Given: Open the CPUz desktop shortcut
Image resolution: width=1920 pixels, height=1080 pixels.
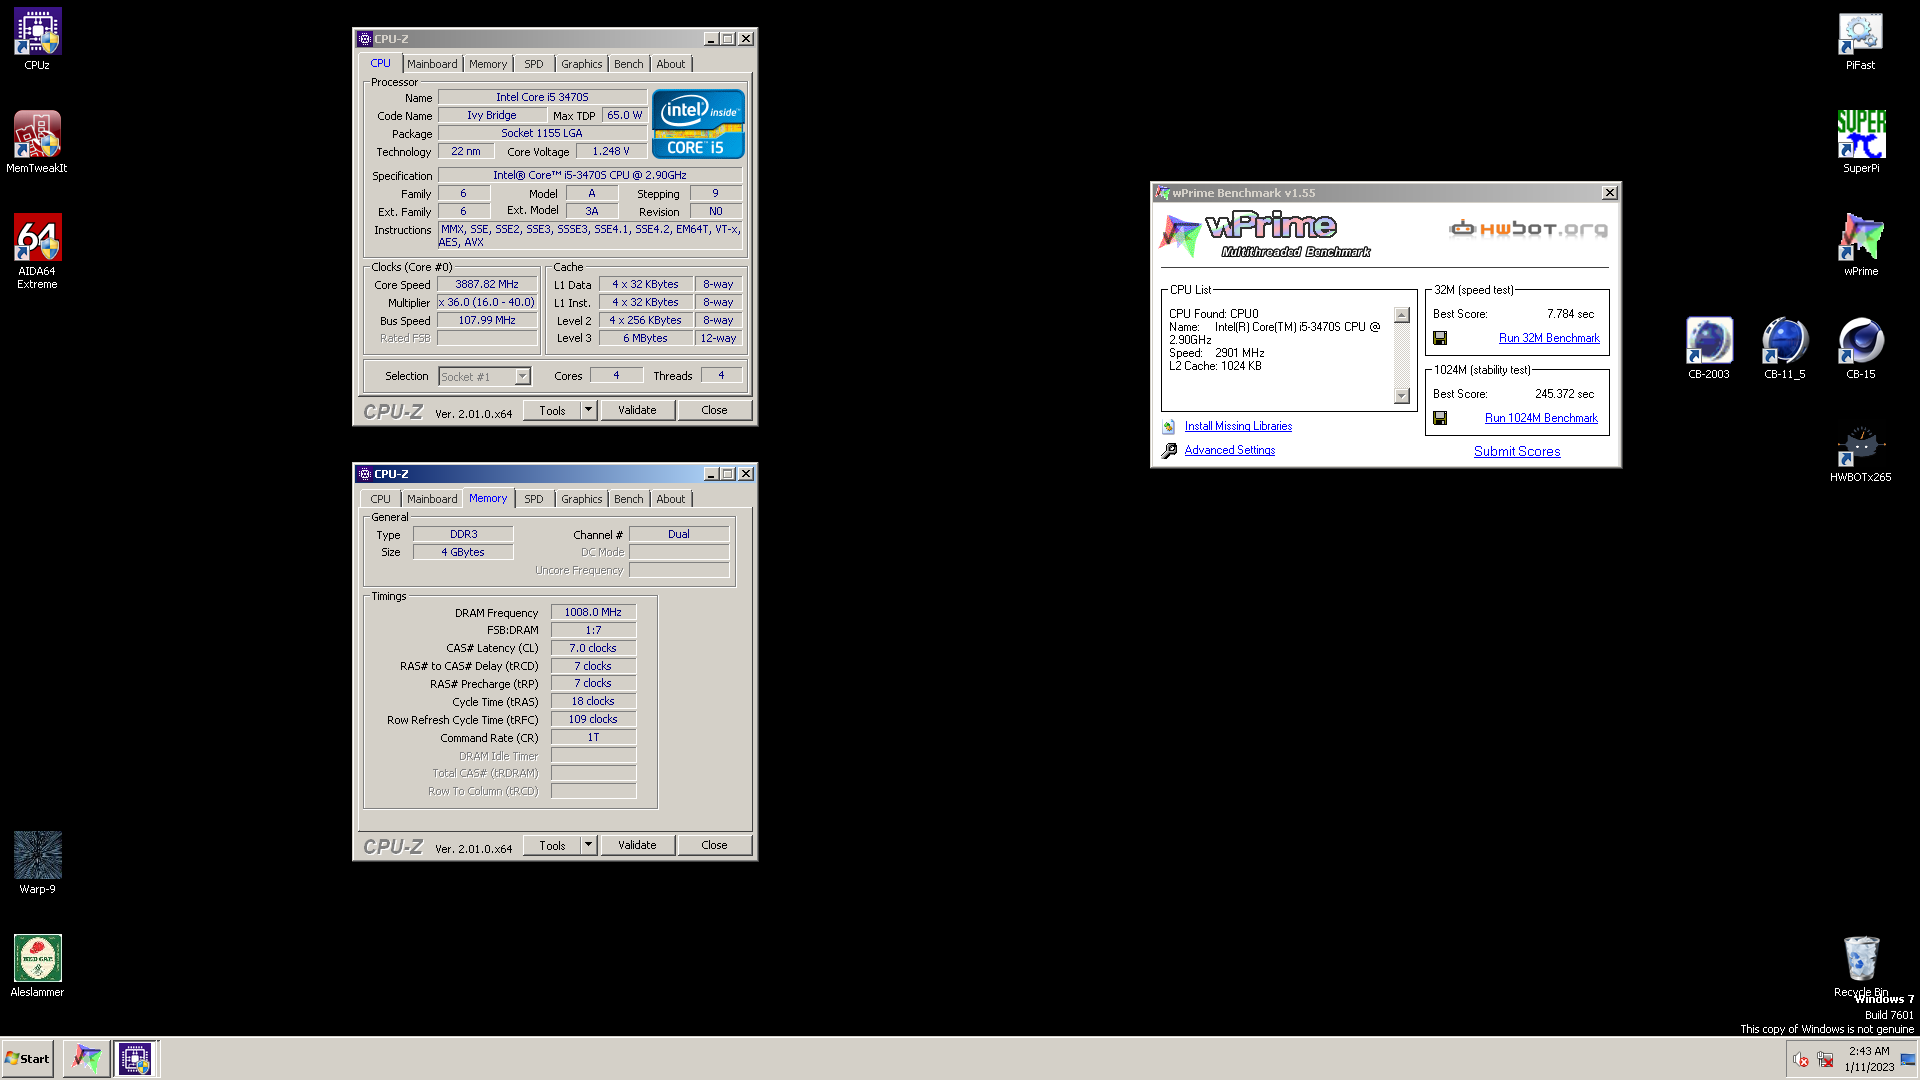Looking at the screenshot, I should [37, 40].
